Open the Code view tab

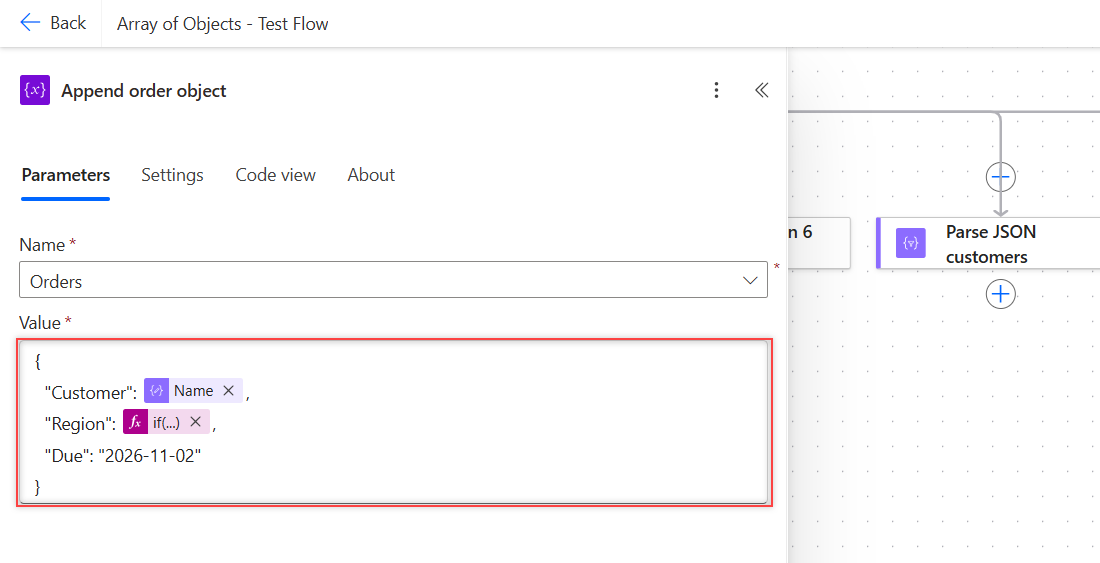276,175
